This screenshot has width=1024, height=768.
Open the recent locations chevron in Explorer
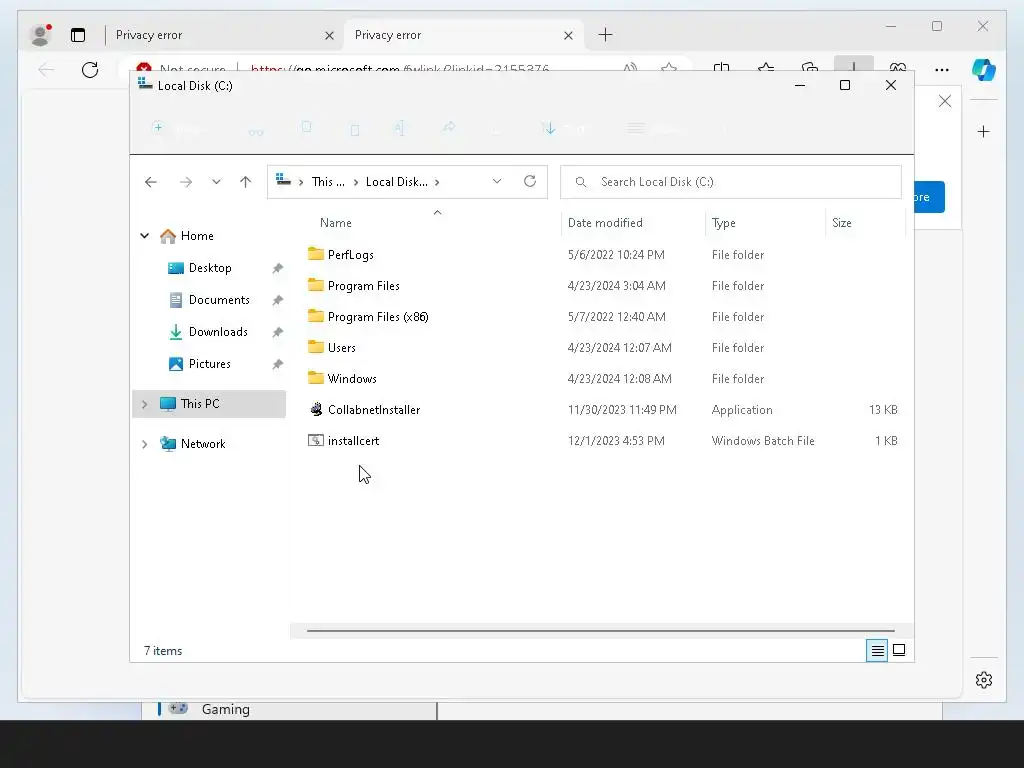[216, 182]
